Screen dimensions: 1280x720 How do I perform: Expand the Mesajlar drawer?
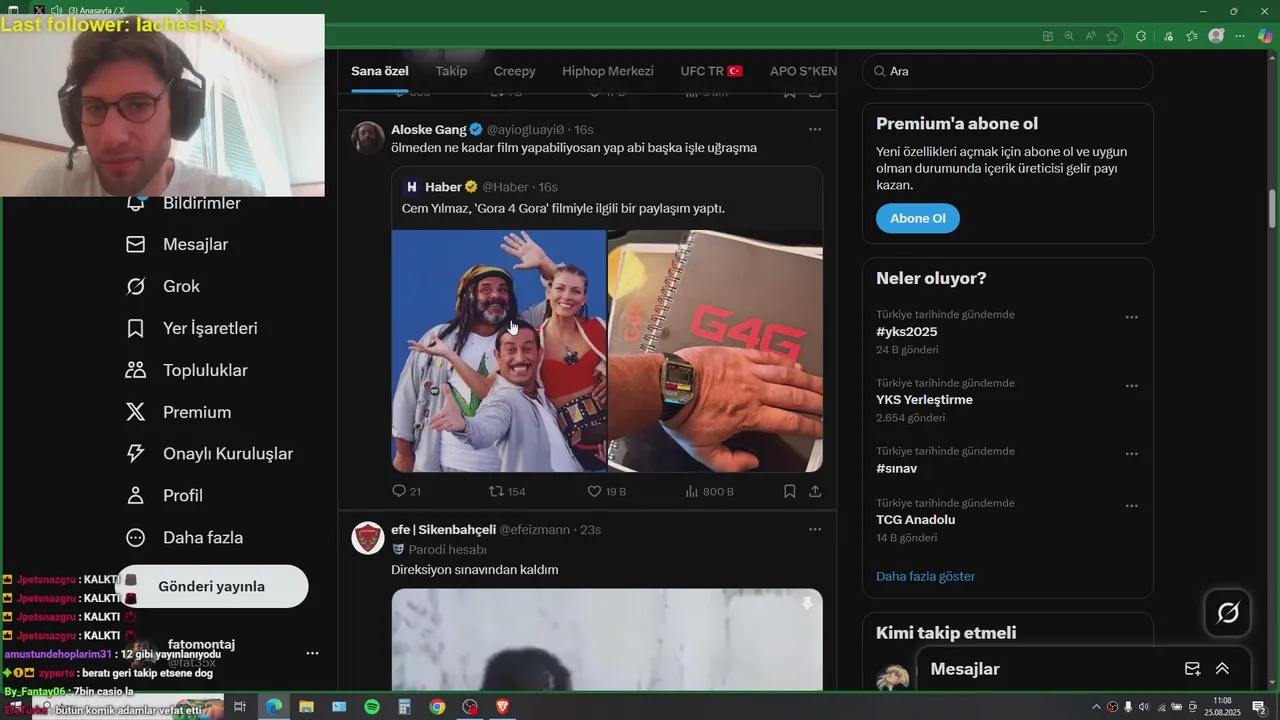pos(1222,669)
